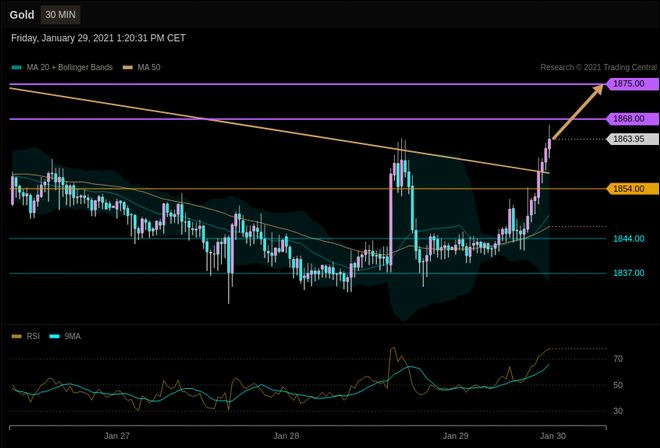
Task: Click the Jan 30 date label
Action: (553, 436)
